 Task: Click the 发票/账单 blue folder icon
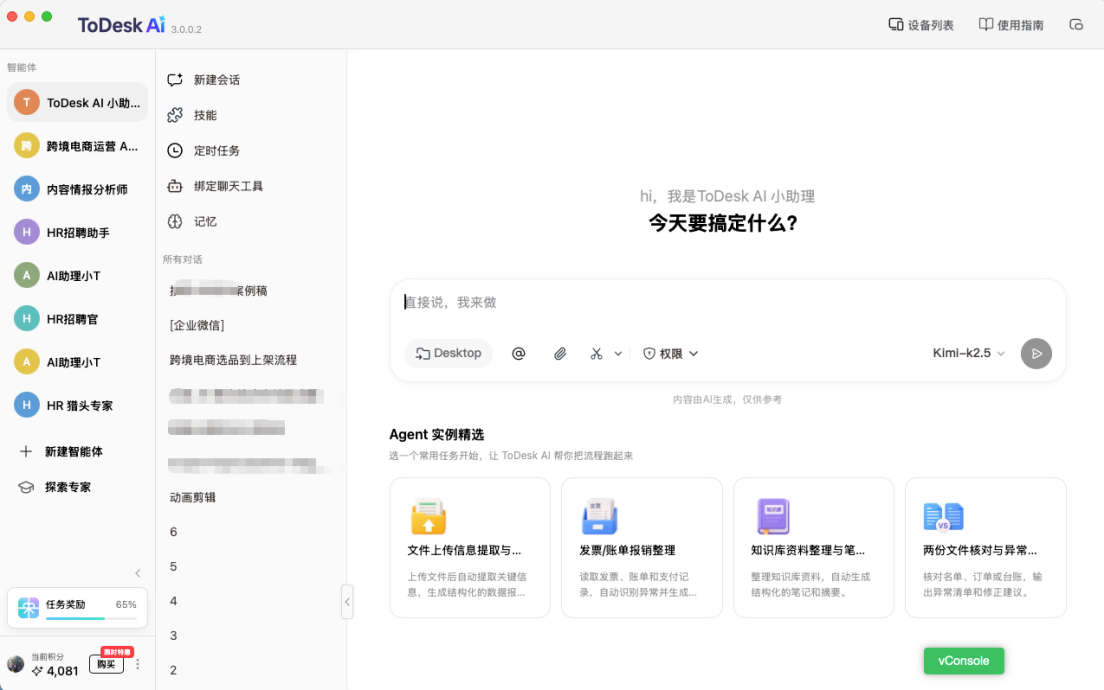(600, 516)
